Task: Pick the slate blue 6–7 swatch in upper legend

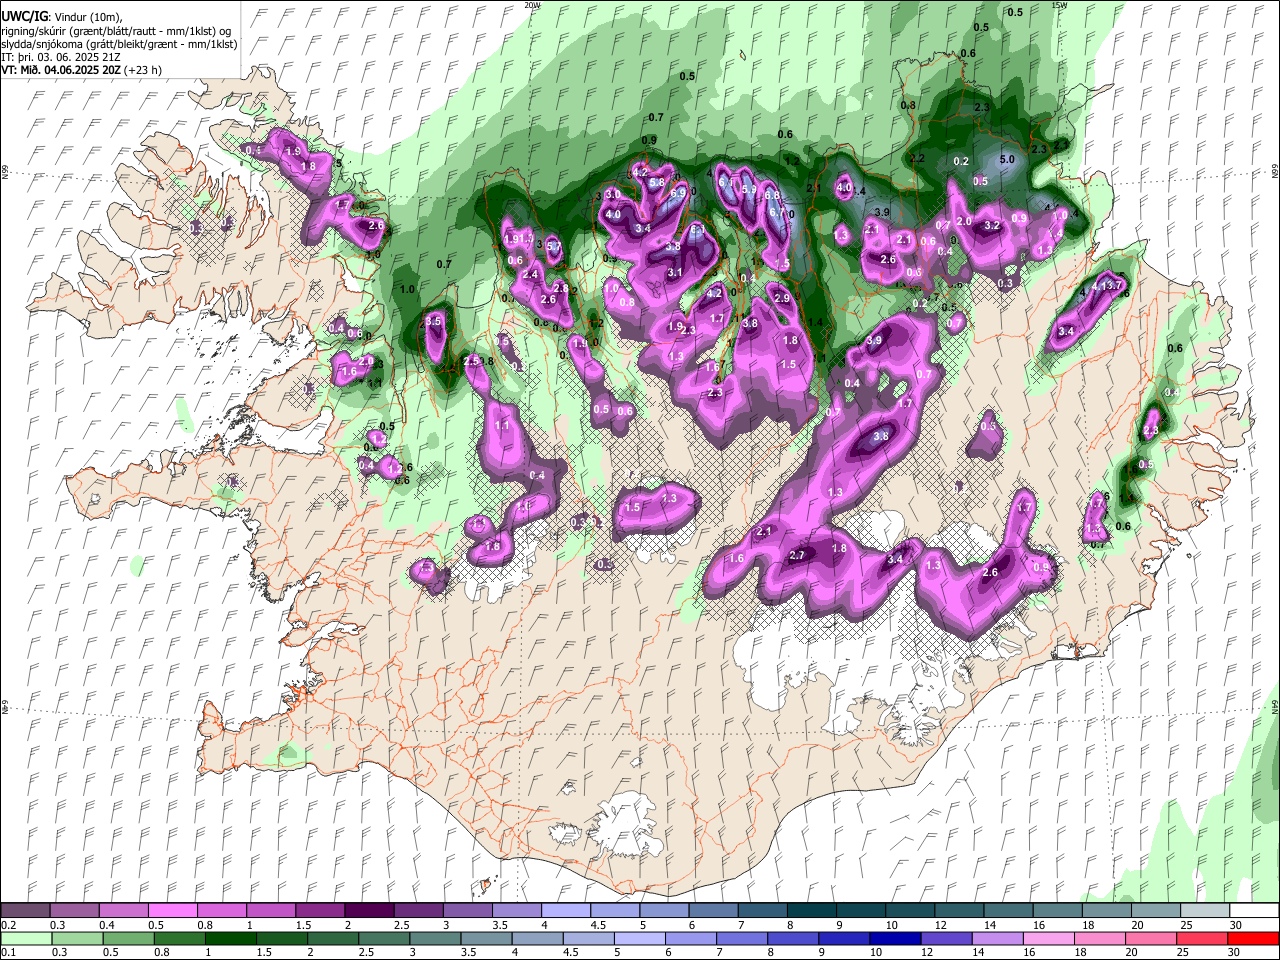Action: (713, 910)
